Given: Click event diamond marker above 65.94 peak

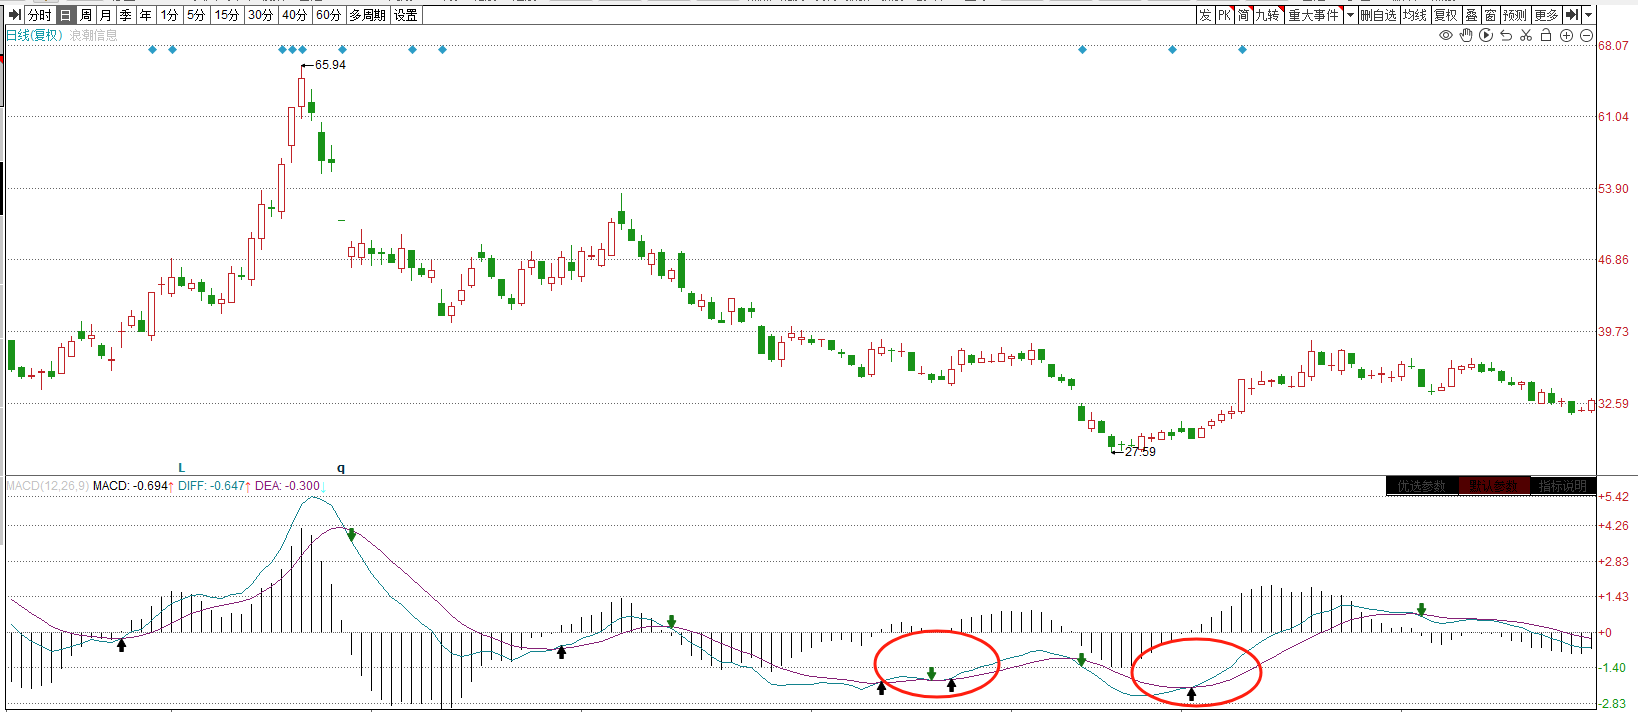Looking at the screenshot, I should 303,49.
